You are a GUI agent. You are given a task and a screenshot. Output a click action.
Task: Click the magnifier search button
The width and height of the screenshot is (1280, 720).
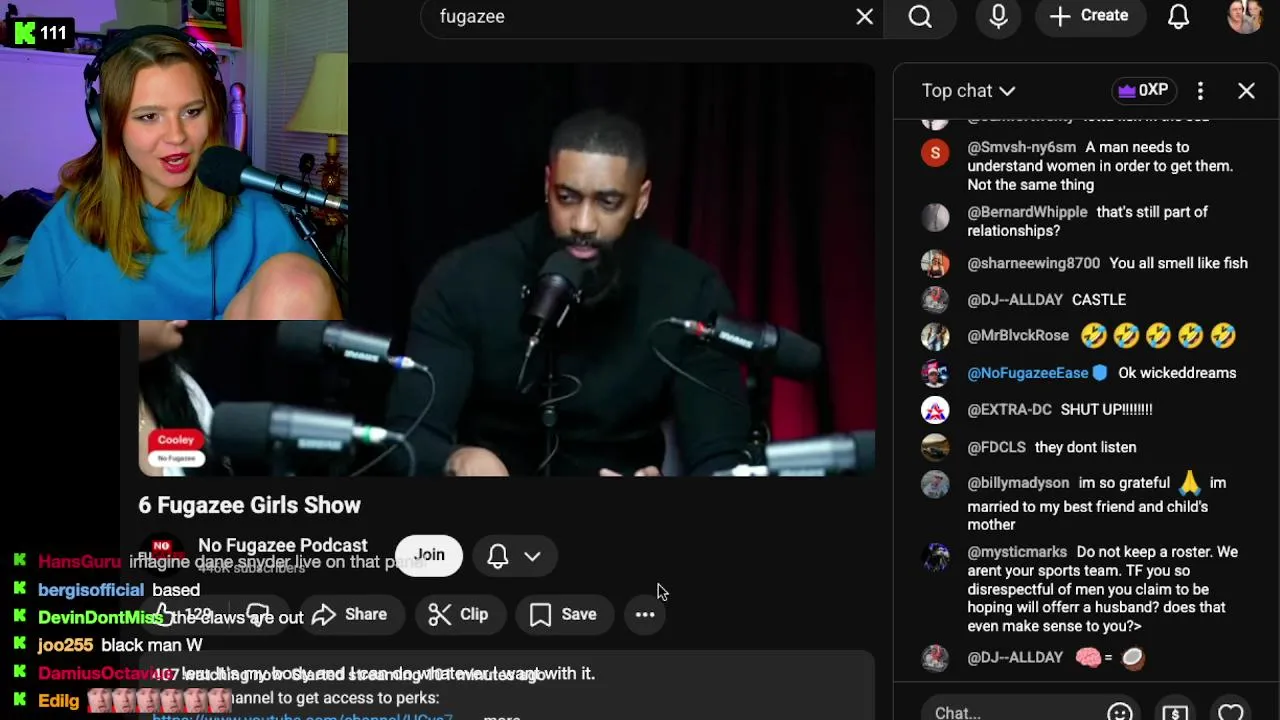coord(920,17)
